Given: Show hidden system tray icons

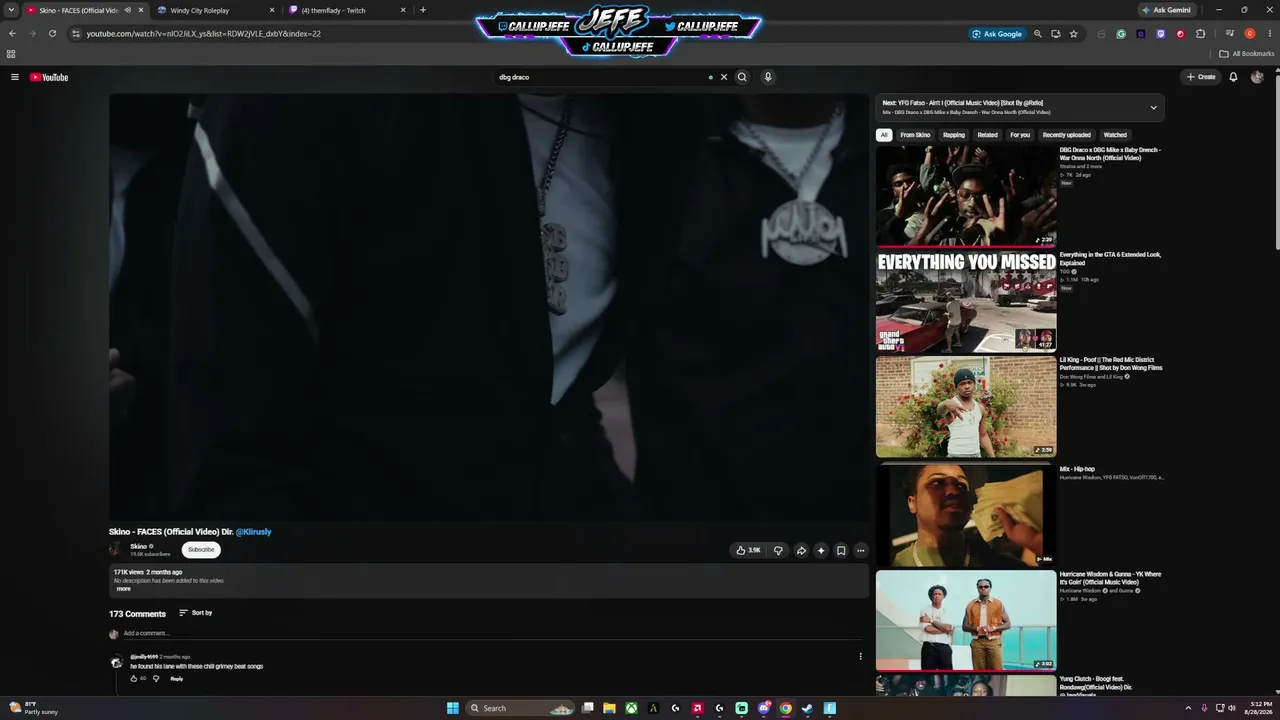Looking at the screenshot, I should click(1188, 708).
